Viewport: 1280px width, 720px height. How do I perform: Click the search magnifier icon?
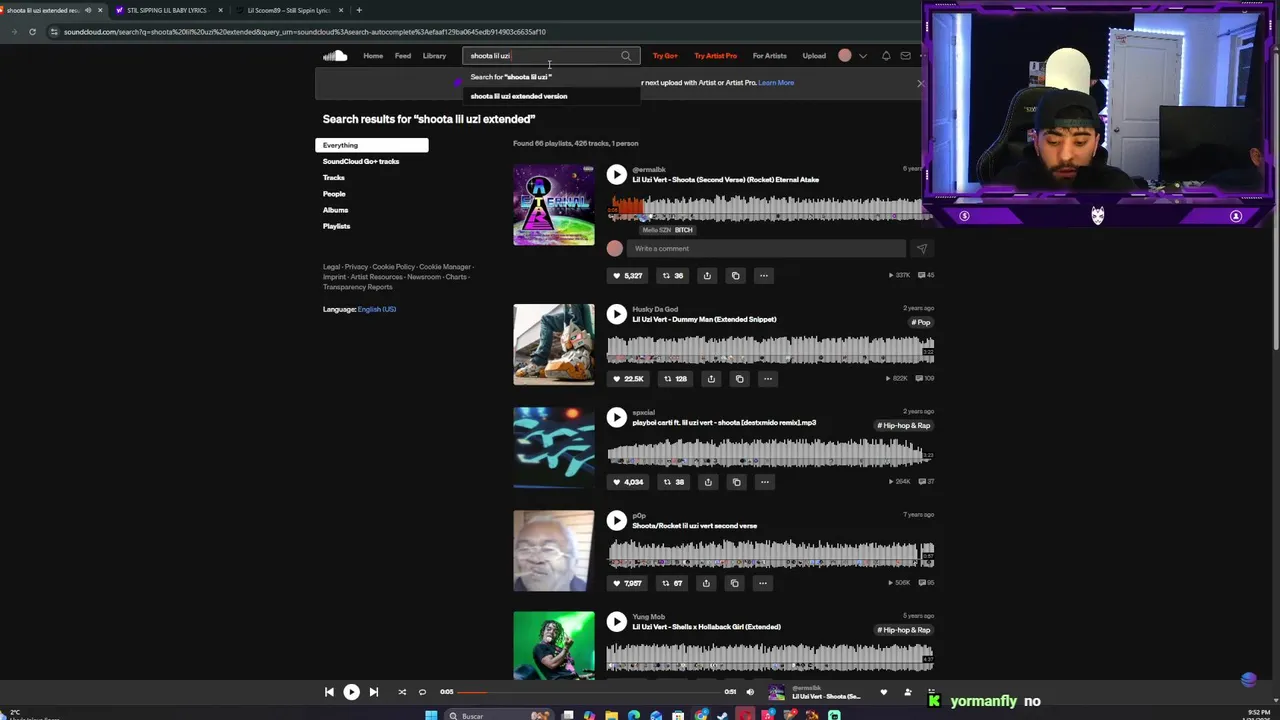coord(626,56)
